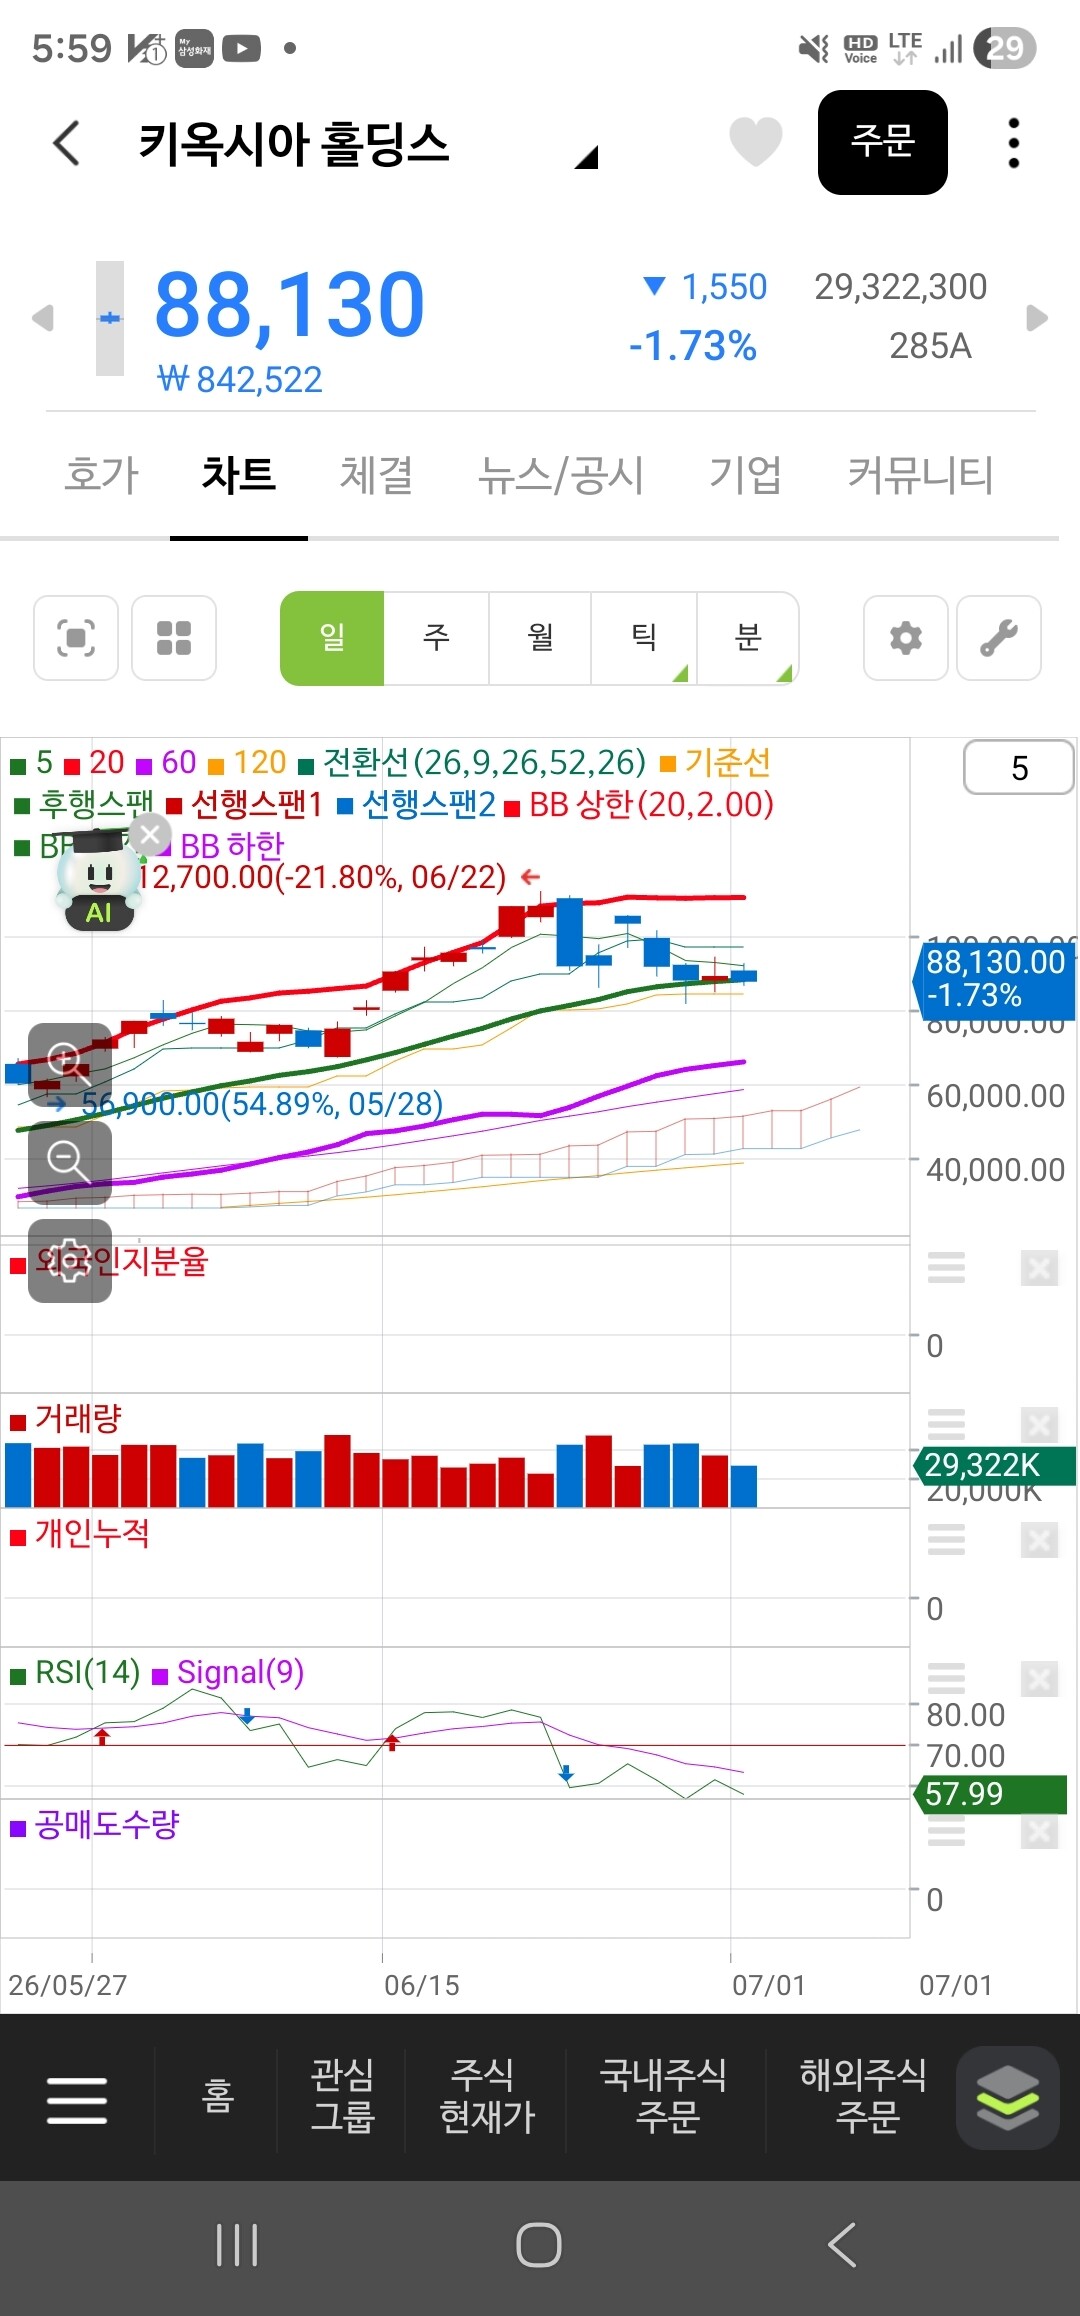
Task: Toggle fullscreen chart icon
Action: (76, 638)
